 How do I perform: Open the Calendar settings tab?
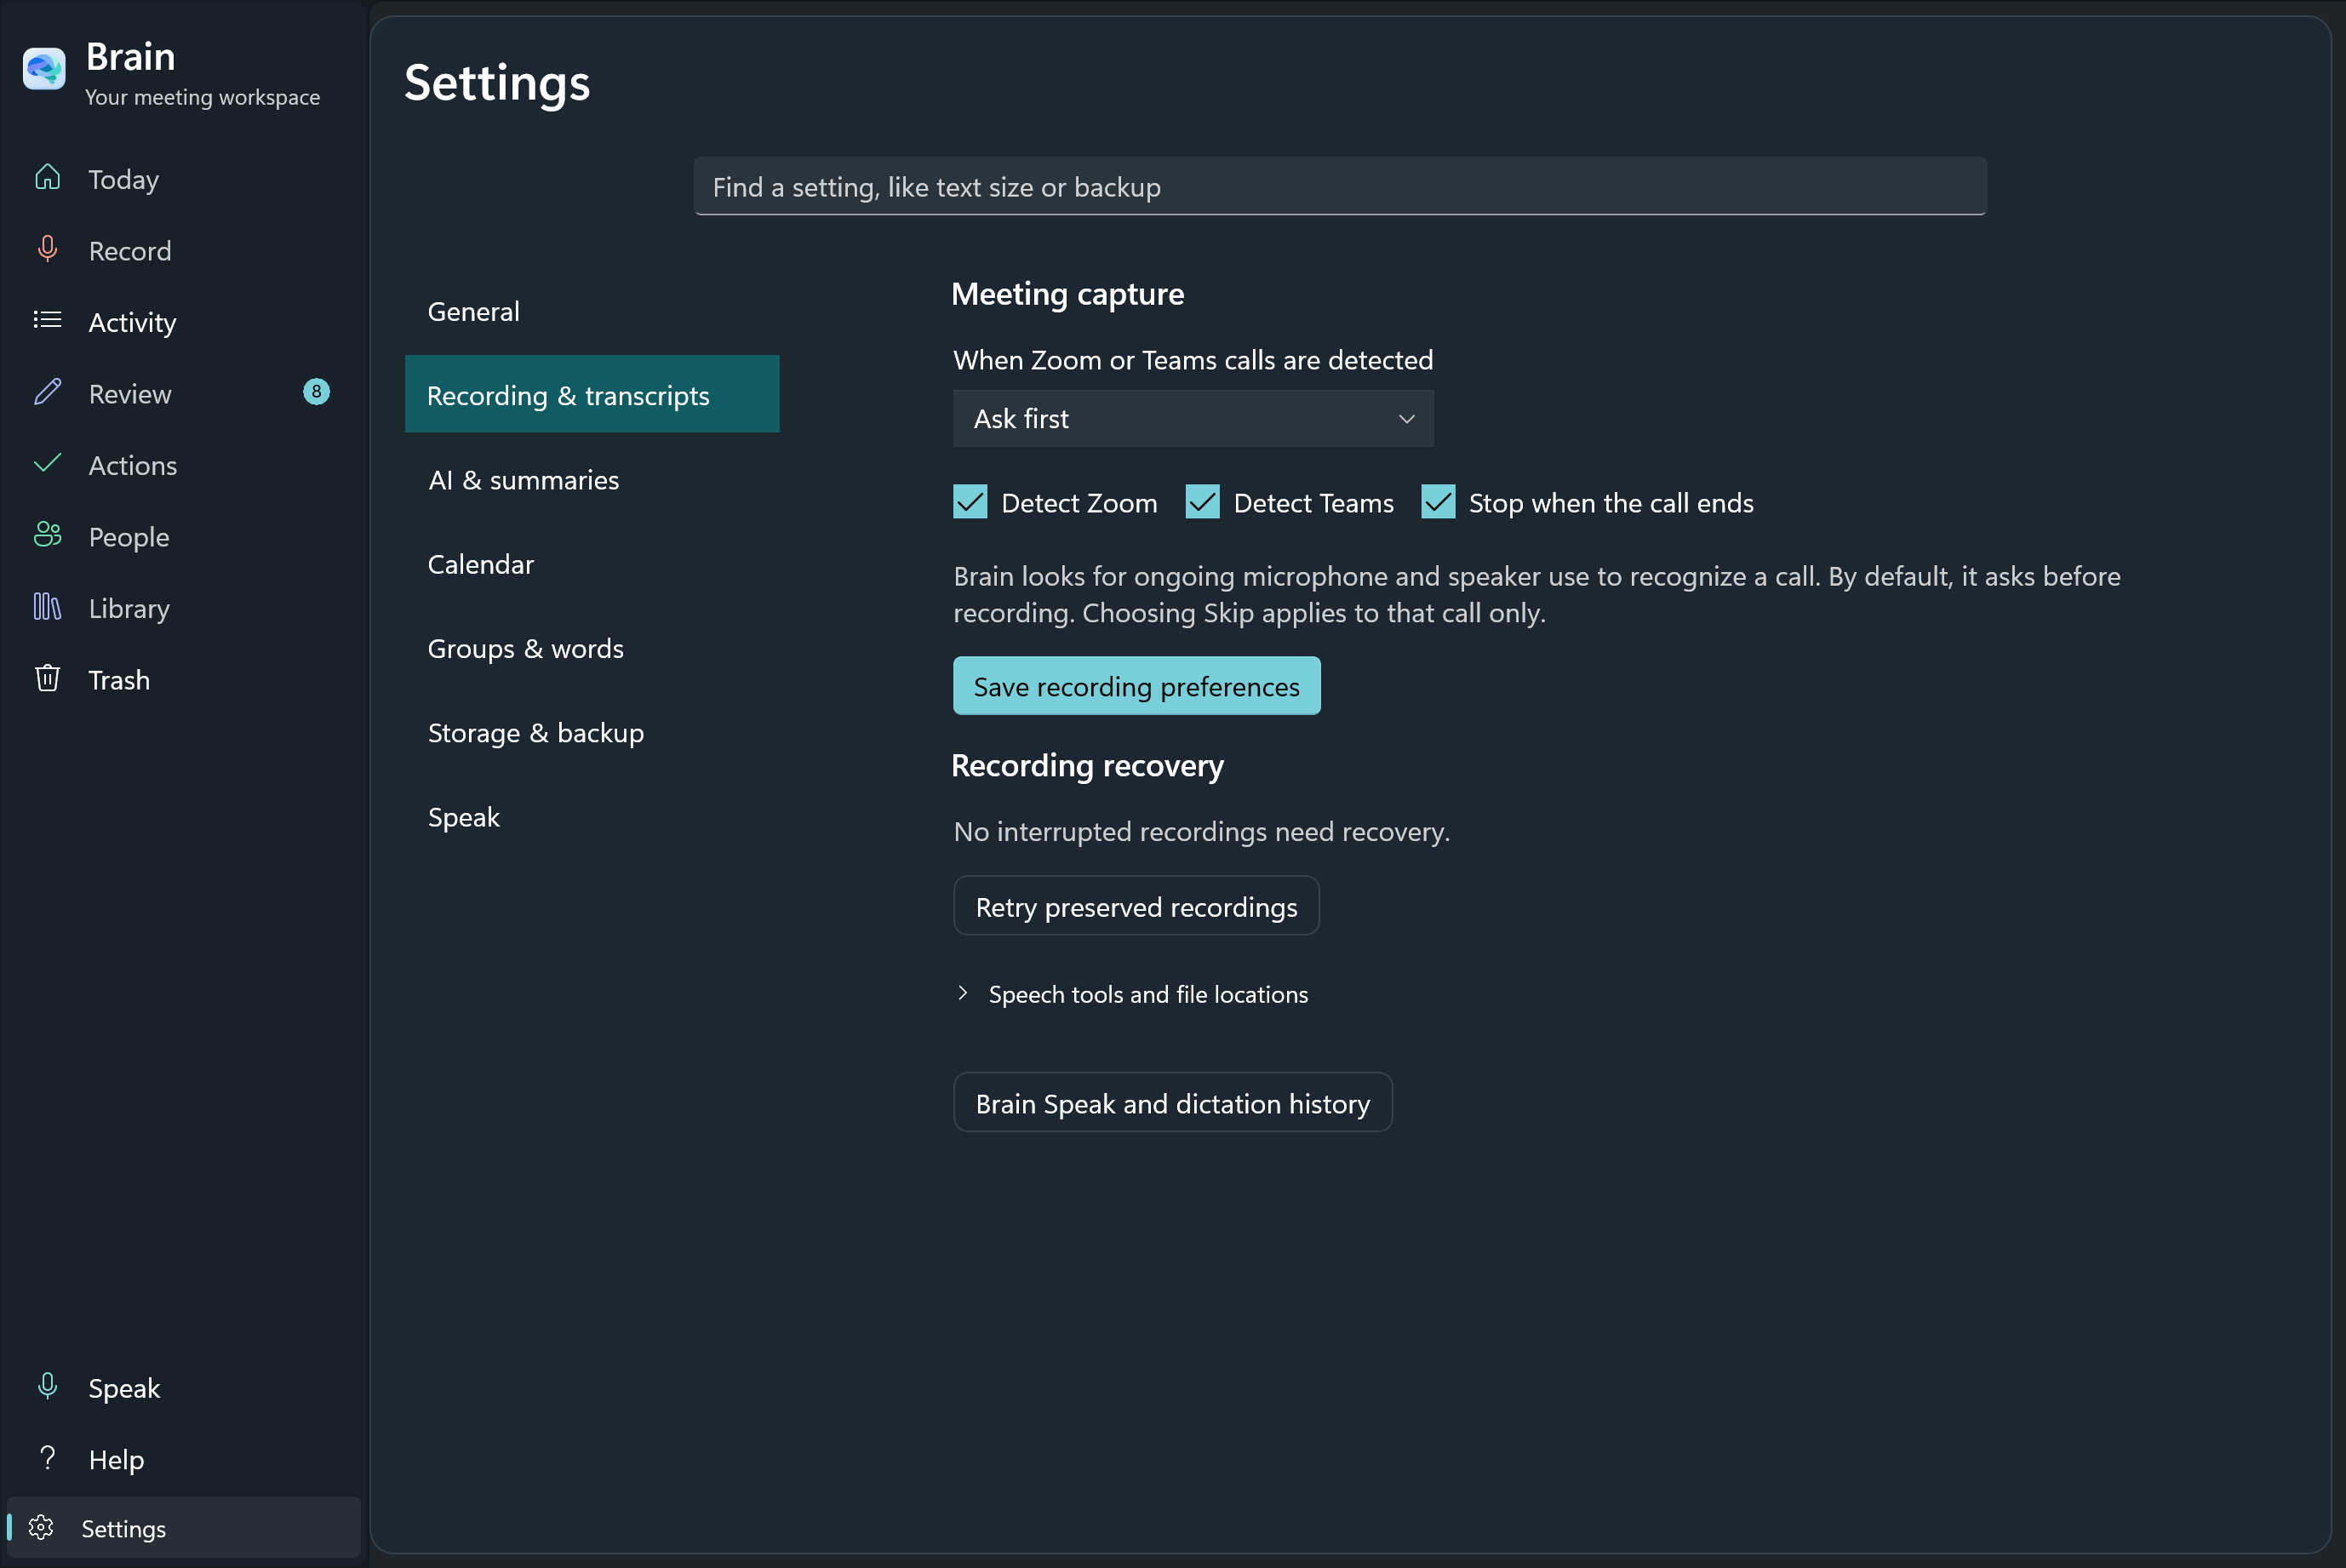click(x=592, y=564)
